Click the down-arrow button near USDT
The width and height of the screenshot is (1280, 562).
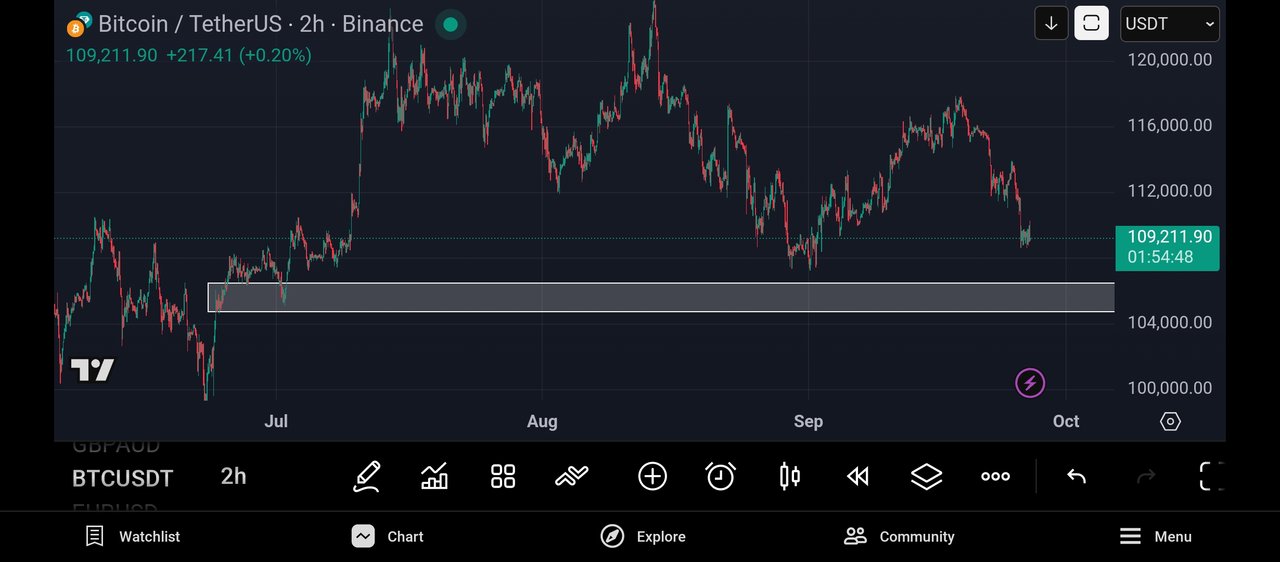[1051, 24]
